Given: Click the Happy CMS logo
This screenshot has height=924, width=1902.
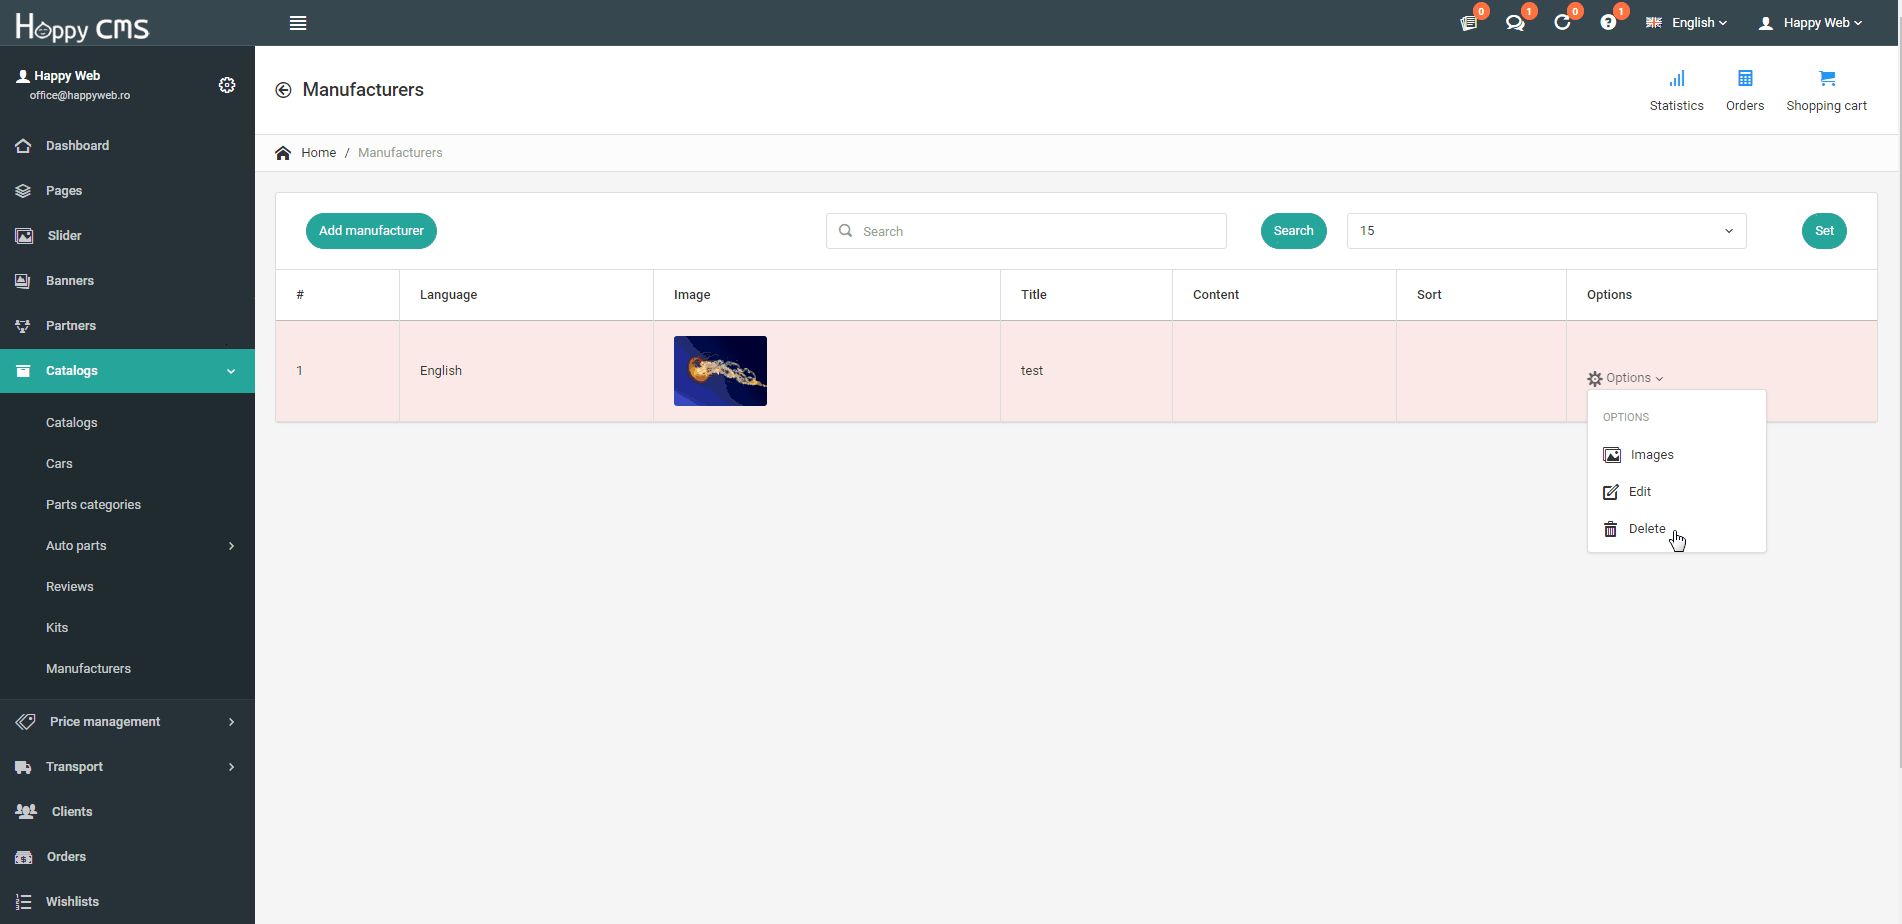Looking at the screenshot, I should click(x=82, y=26).
